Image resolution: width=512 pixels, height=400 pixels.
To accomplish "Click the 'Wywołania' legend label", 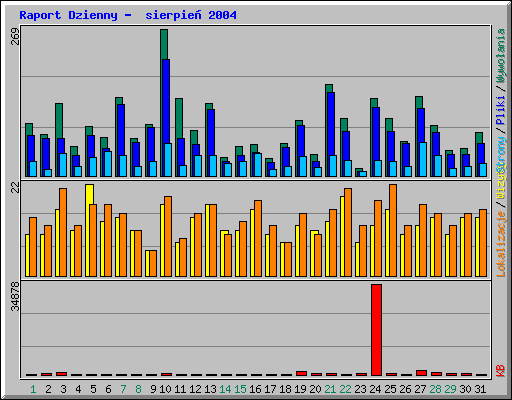I will click(x=501, y=56).
